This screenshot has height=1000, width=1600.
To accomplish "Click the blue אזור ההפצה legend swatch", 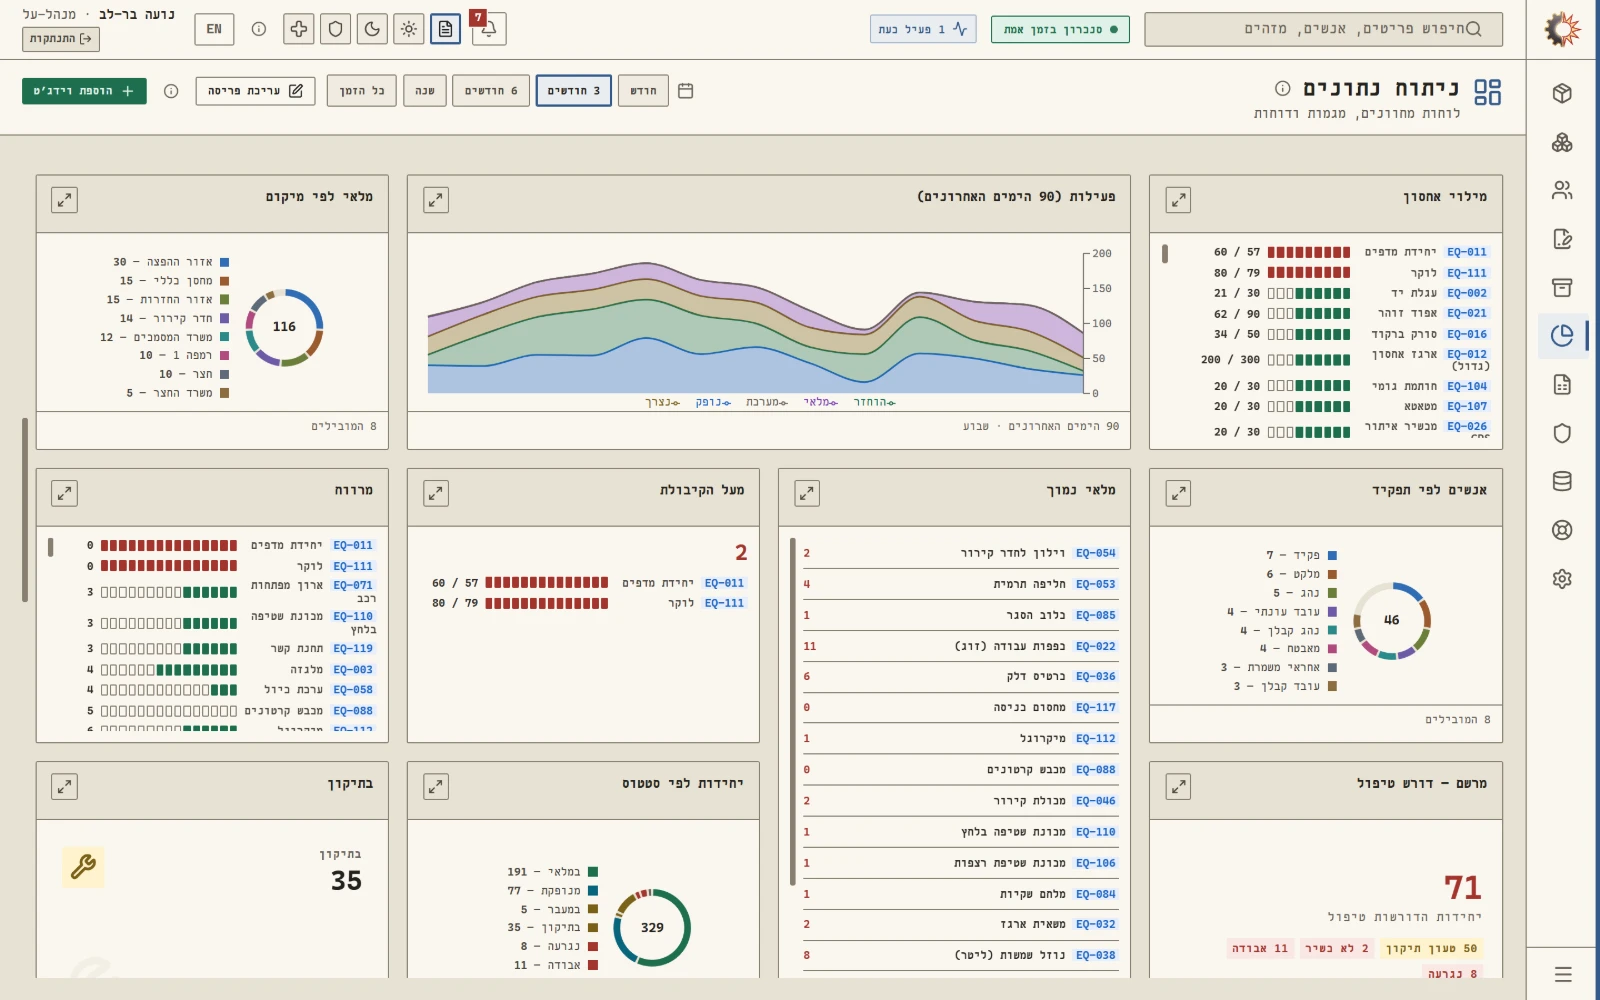I will (x=224, y=262).
